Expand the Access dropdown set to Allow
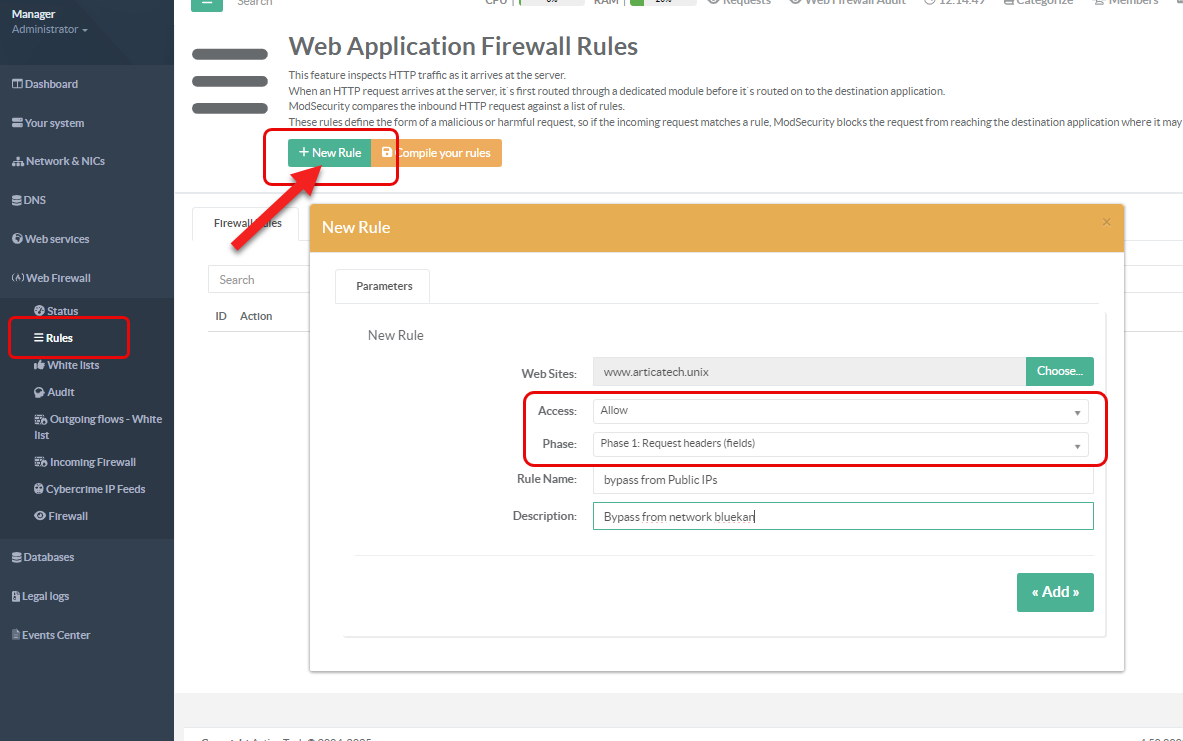 (840, 411)
